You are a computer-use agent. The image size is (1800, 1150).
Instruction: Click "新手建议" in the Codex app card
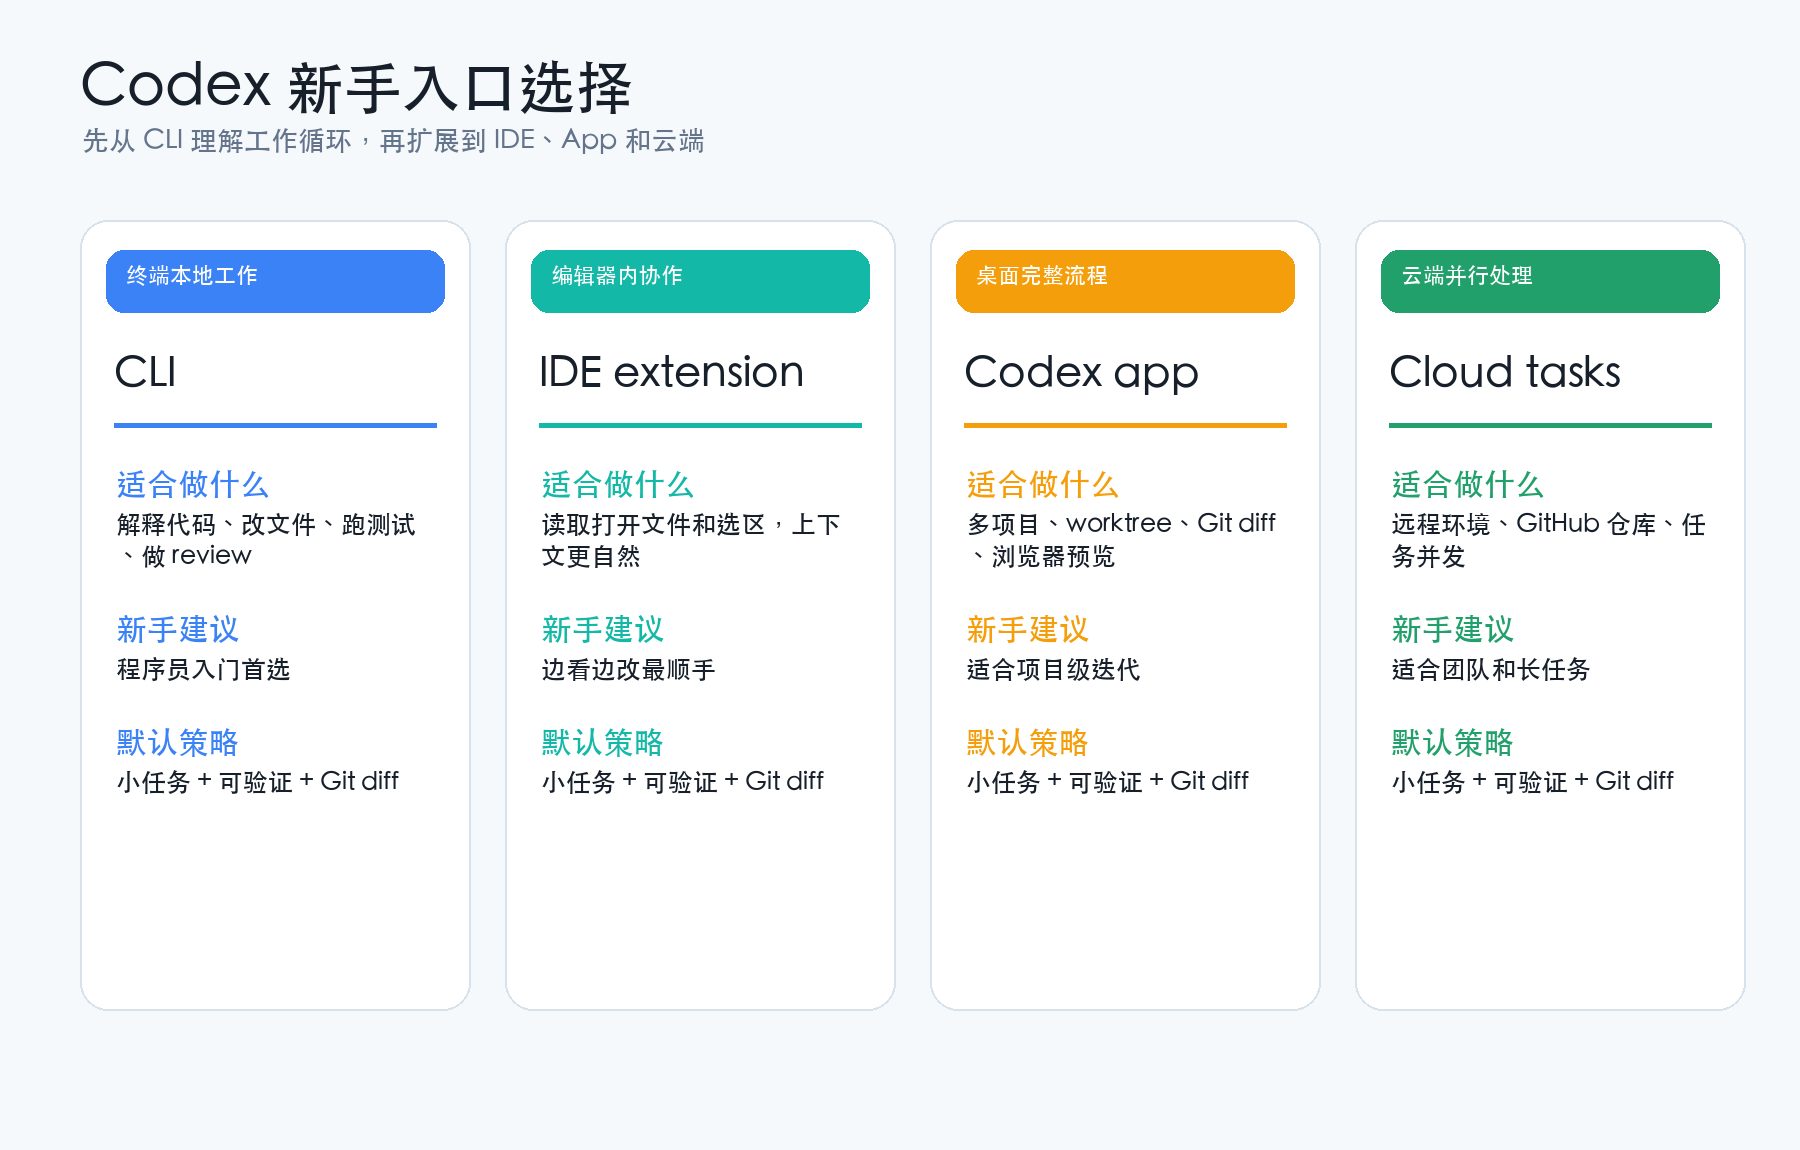[1028, 630]
